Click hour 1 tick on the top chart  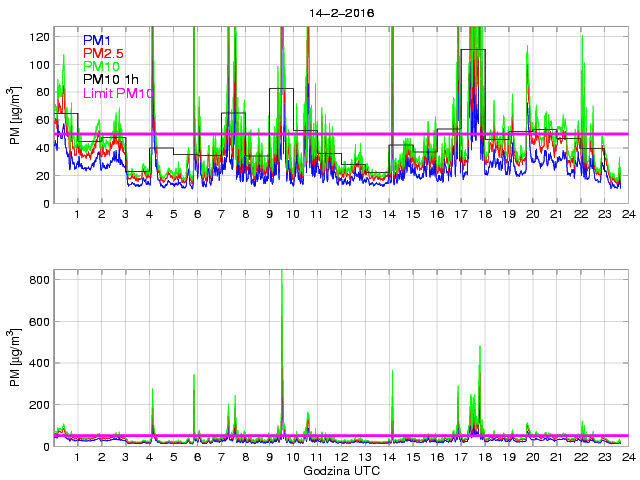pyautogui.click(x=77, y=215)
